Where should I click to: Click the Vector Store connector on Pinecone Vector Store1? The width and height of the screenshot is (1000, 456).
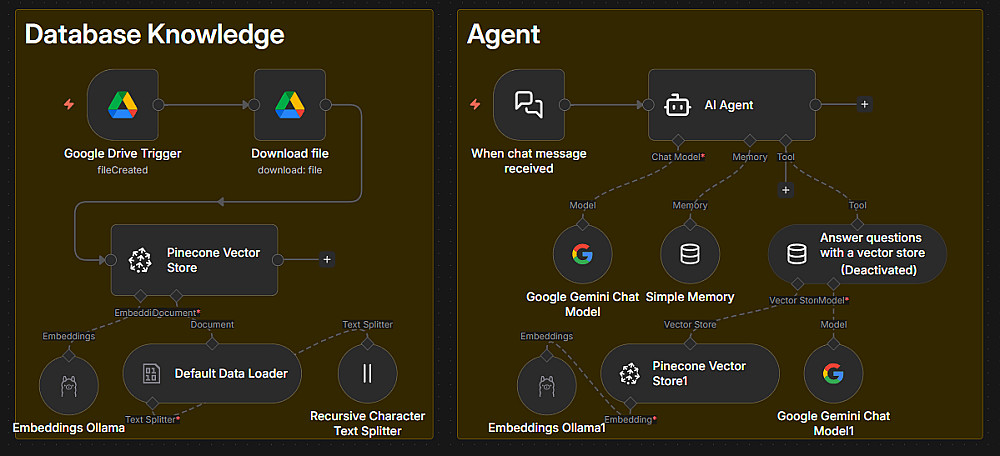(690, 344)
